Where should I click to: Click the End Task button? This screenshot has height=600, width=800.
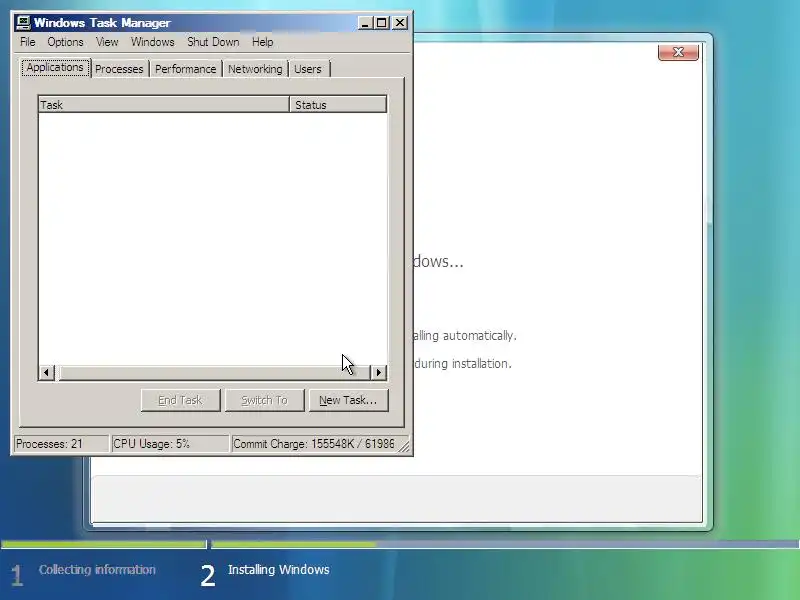click(x=180, y=400)
